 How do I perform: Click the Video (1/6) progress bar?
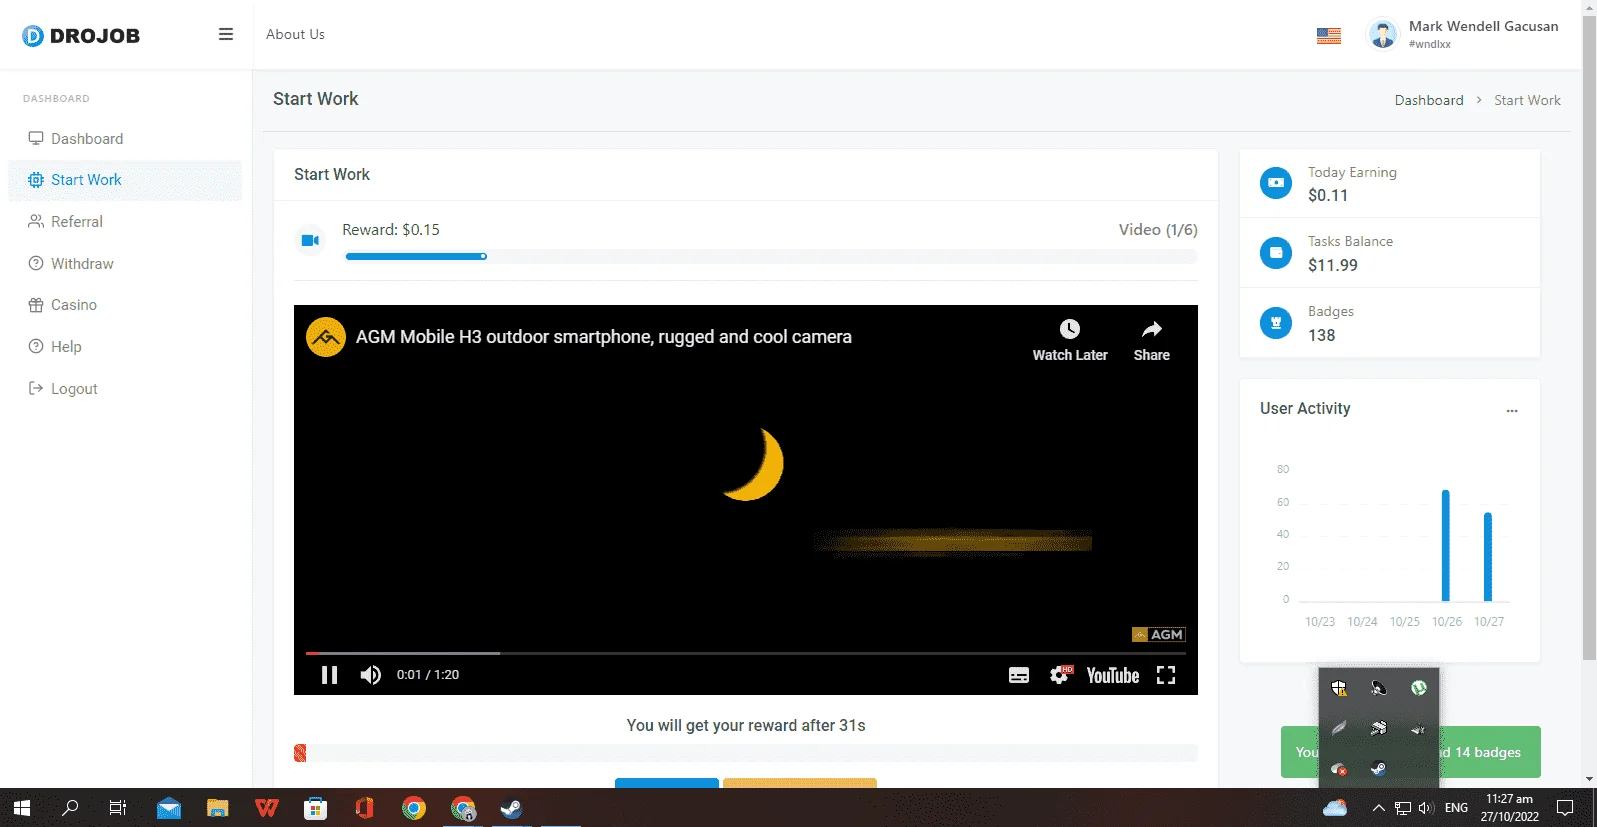pos(771,257)
